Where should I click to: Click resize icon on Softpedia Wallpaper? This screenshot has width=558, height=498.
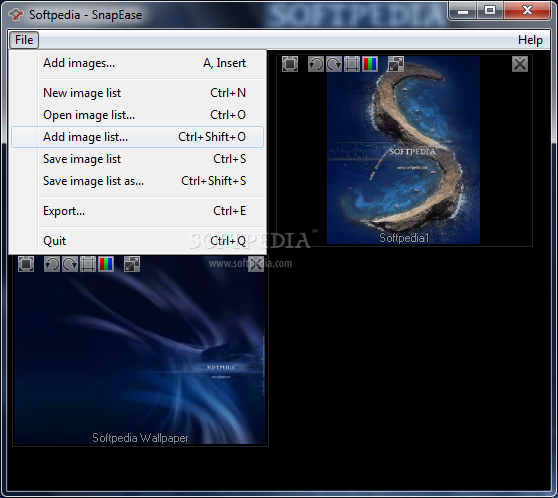tap(132, 264)
